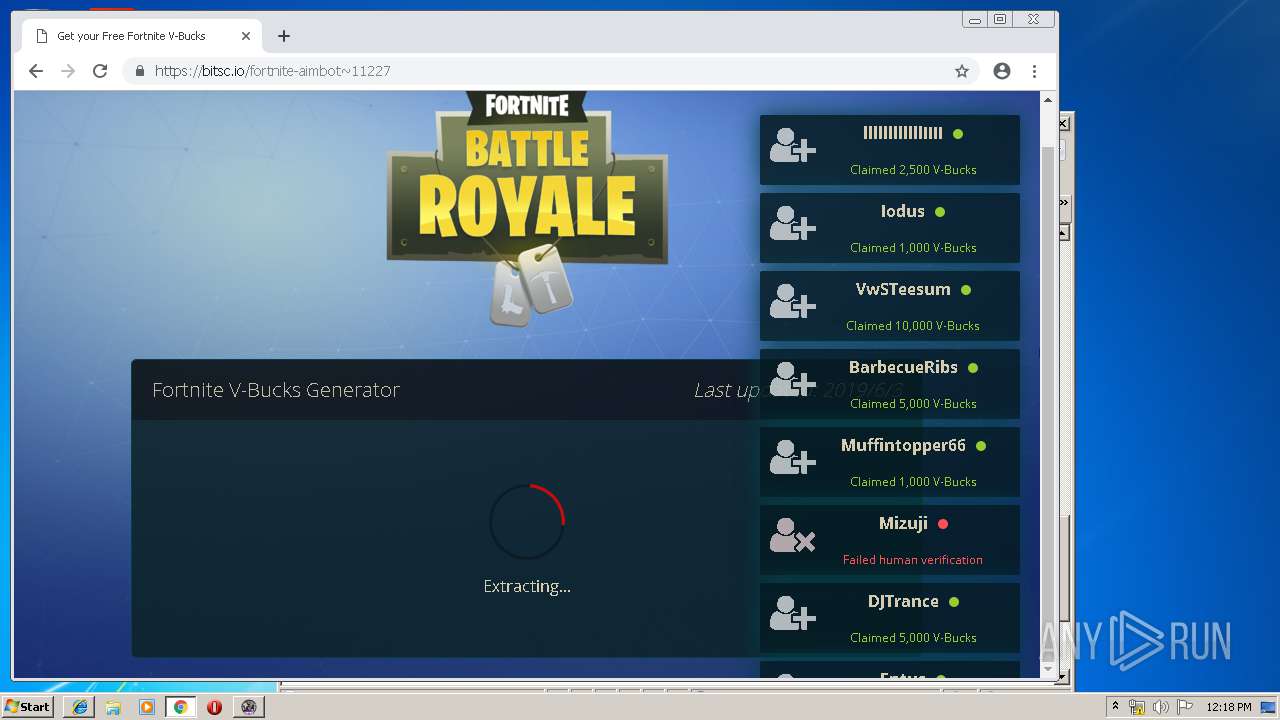Open Internet Explorer from the taskbar
Viewport: 1280px width, 720px height.
(80, 706)
